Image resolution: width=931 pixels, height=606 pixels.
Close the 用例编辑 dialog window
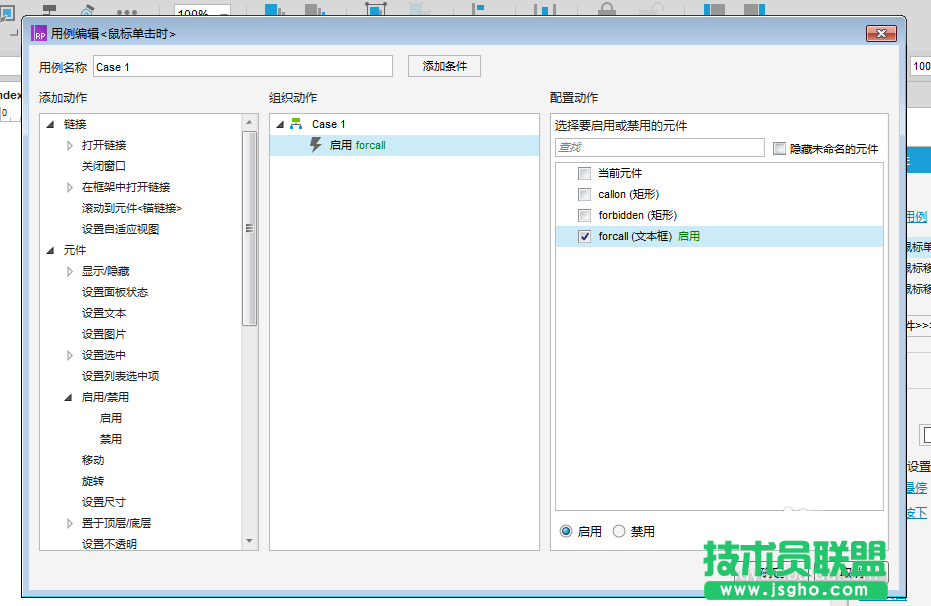click(x=882, y=33)
